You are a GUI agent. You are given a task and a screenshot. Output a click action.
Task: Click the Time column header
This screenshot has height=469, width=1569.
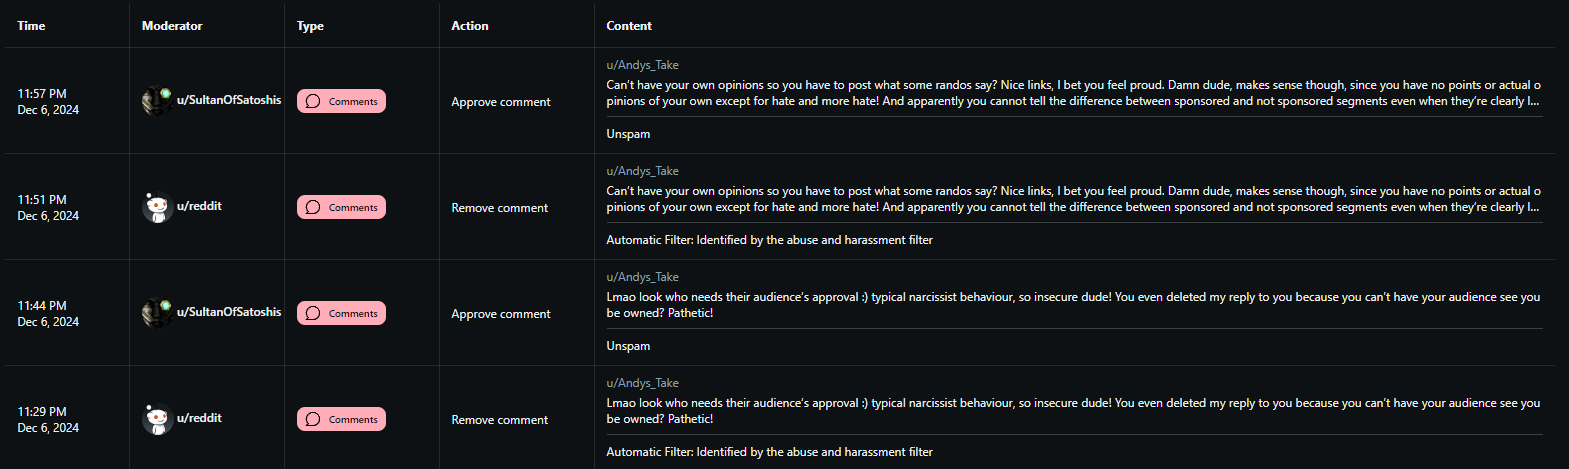pos(31,26)
